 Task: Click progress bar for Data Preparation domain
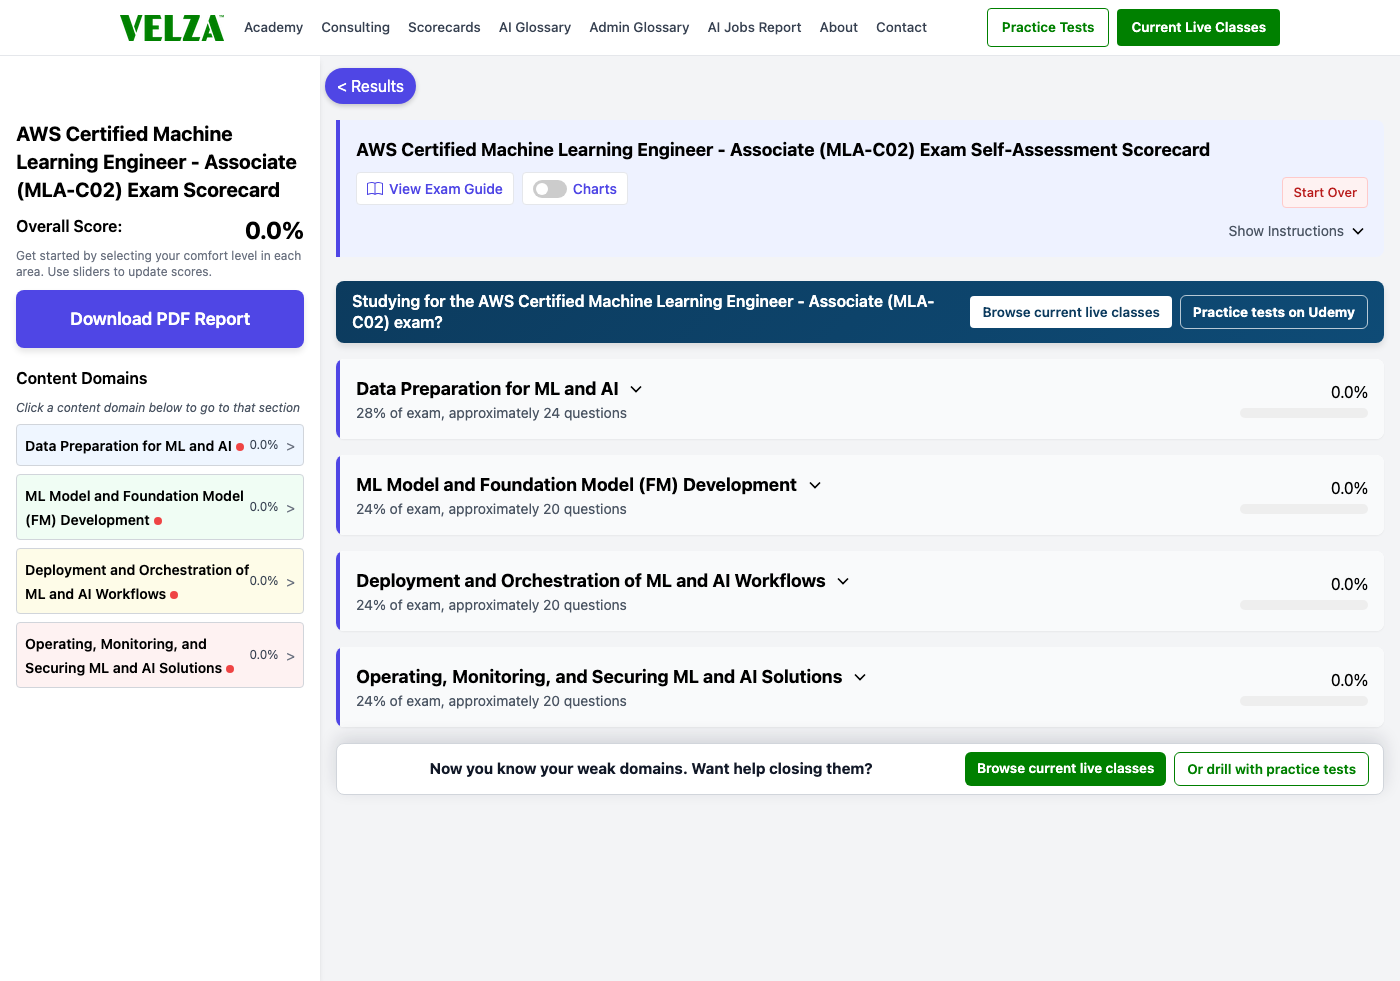point(1304,413)
